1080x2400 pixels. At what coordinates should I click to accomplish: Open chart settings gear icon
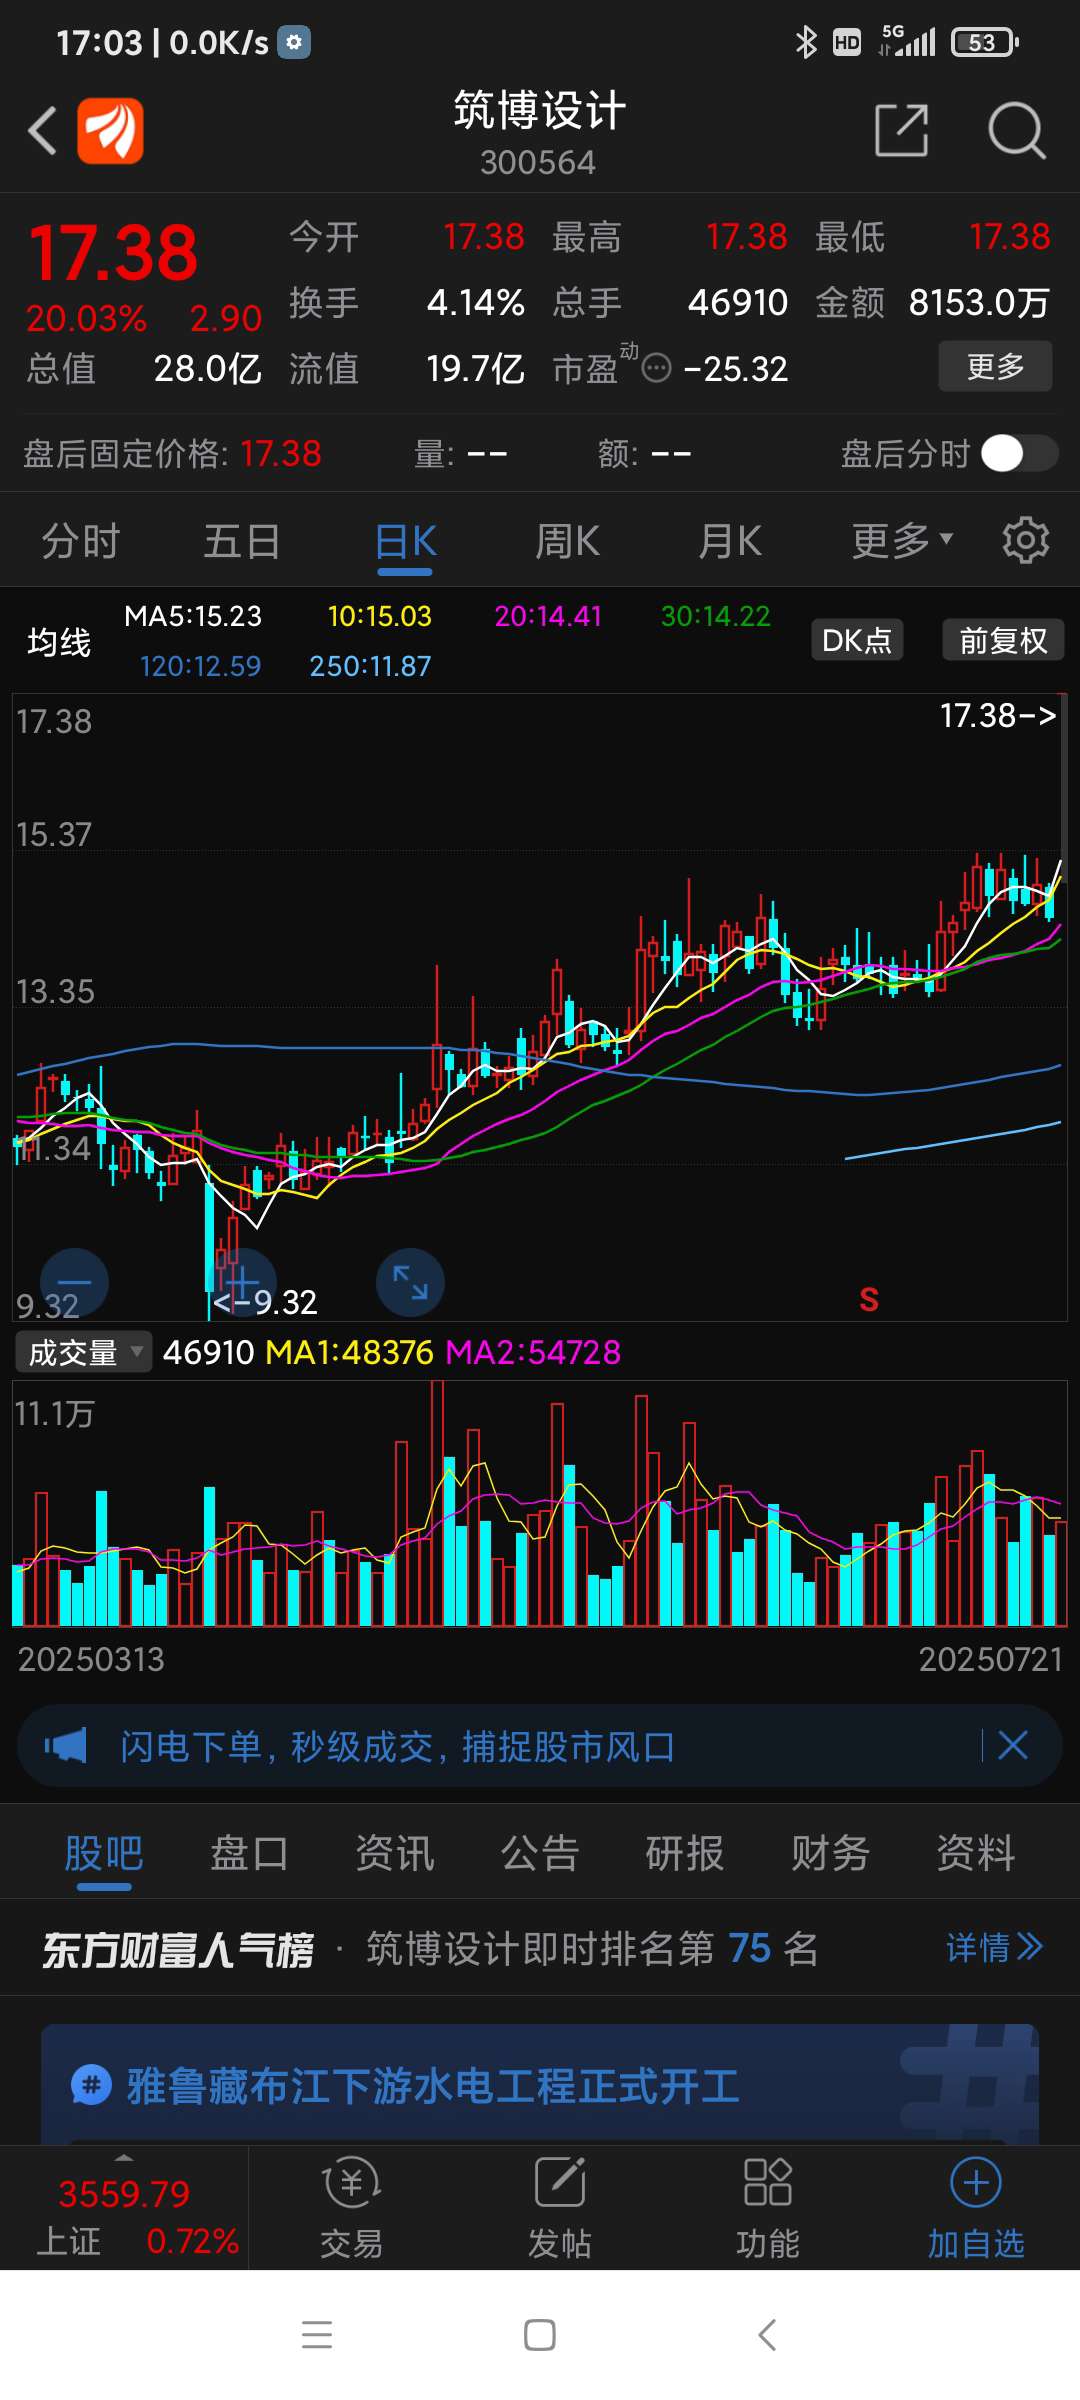pos(1025,541)
